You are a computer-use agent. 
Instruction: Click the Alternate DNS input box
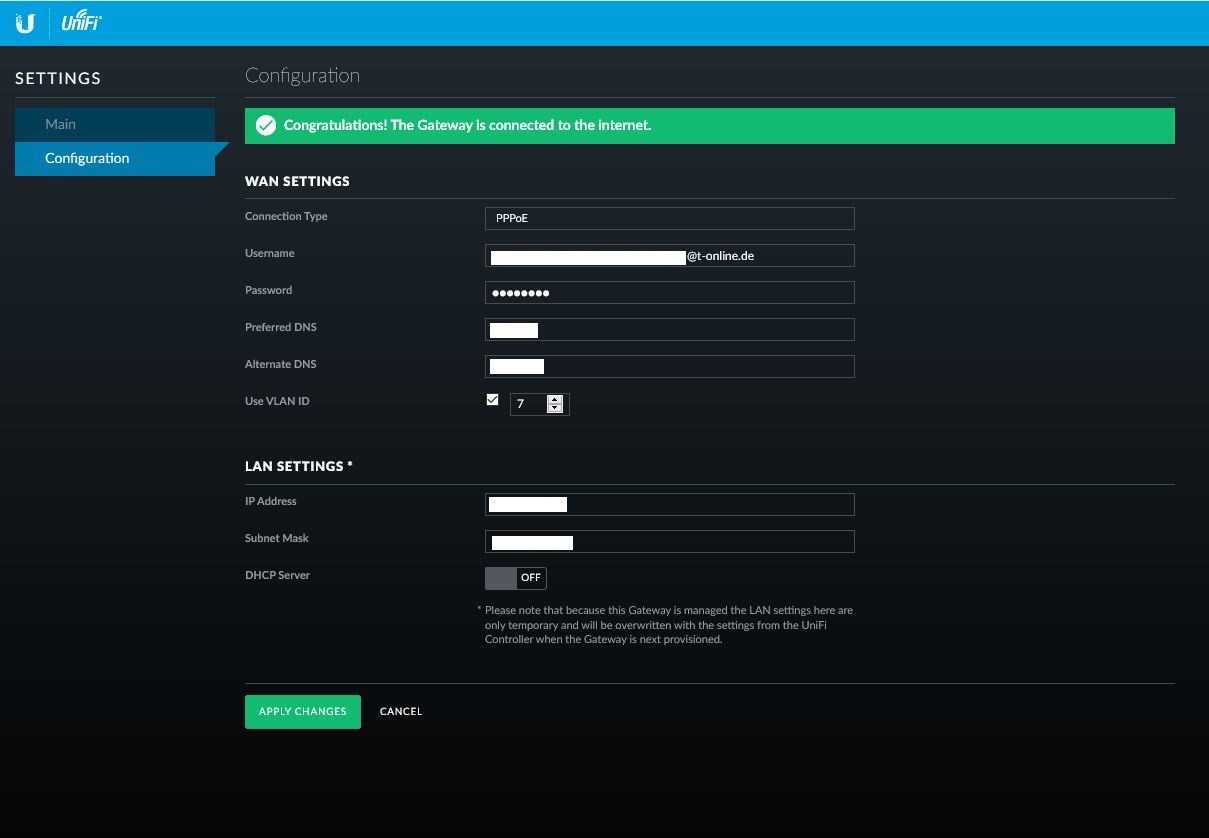tap(669, 366)
